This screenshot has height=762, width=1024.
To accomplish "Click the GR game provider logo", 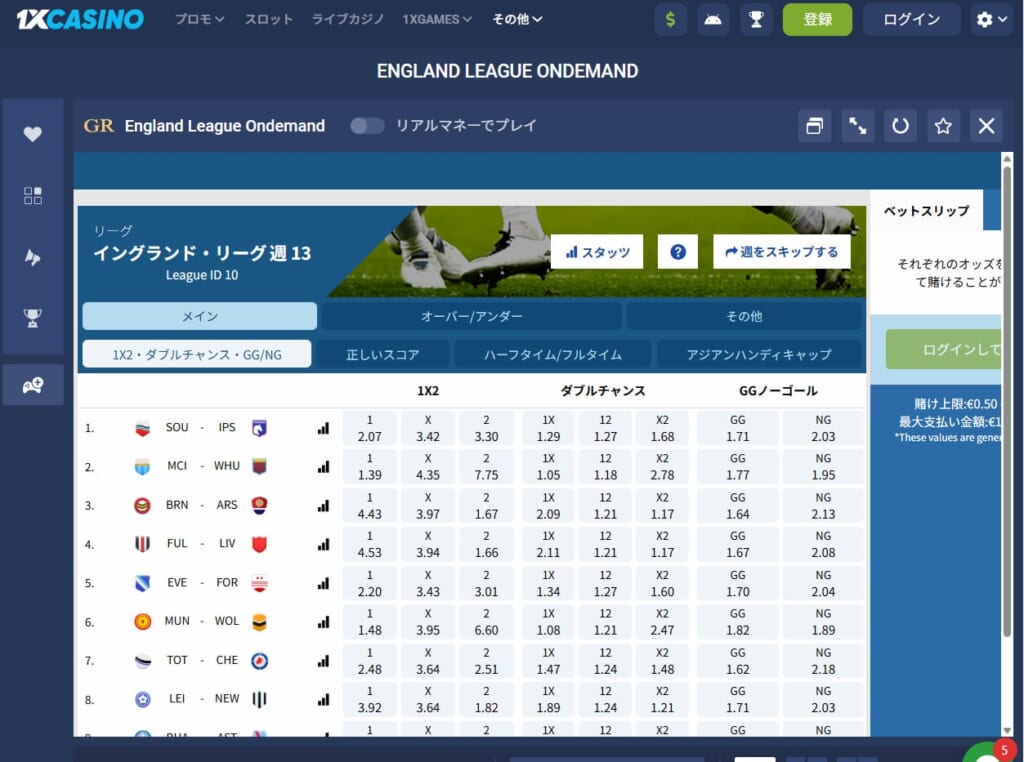I will 99,125.
